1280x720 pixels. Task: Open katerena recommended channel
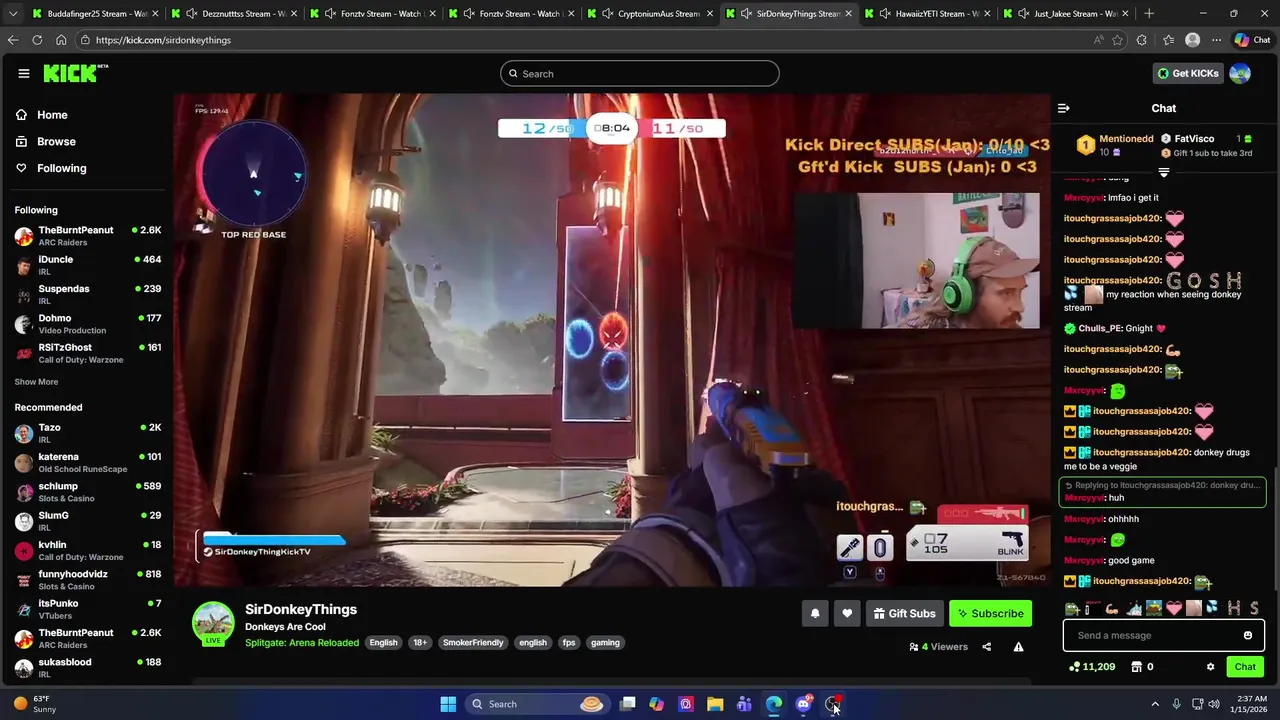click(x=87, y=463)
